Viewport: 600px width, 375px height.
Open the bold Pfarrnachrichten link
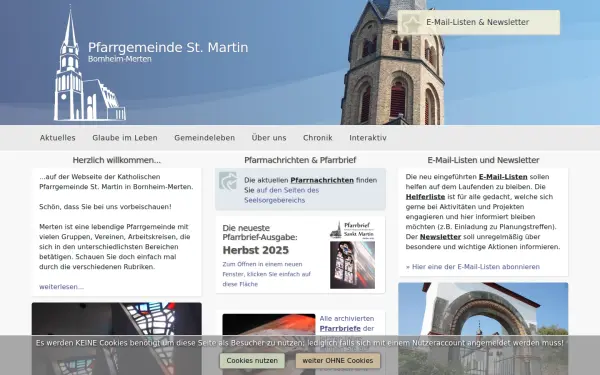pos(322,180)
